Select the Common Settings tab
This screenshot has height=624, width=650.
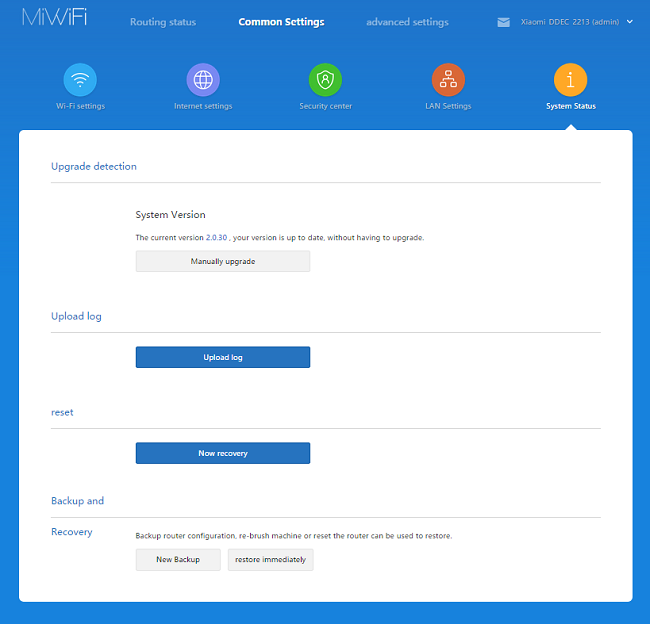point(281,22)
